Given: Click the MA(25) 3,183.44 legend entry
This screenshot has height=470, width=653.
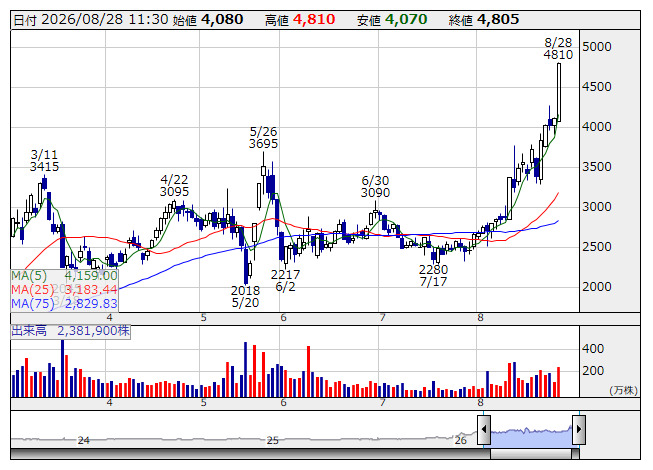Looking at the screenshot, I should tap(64, 289).
